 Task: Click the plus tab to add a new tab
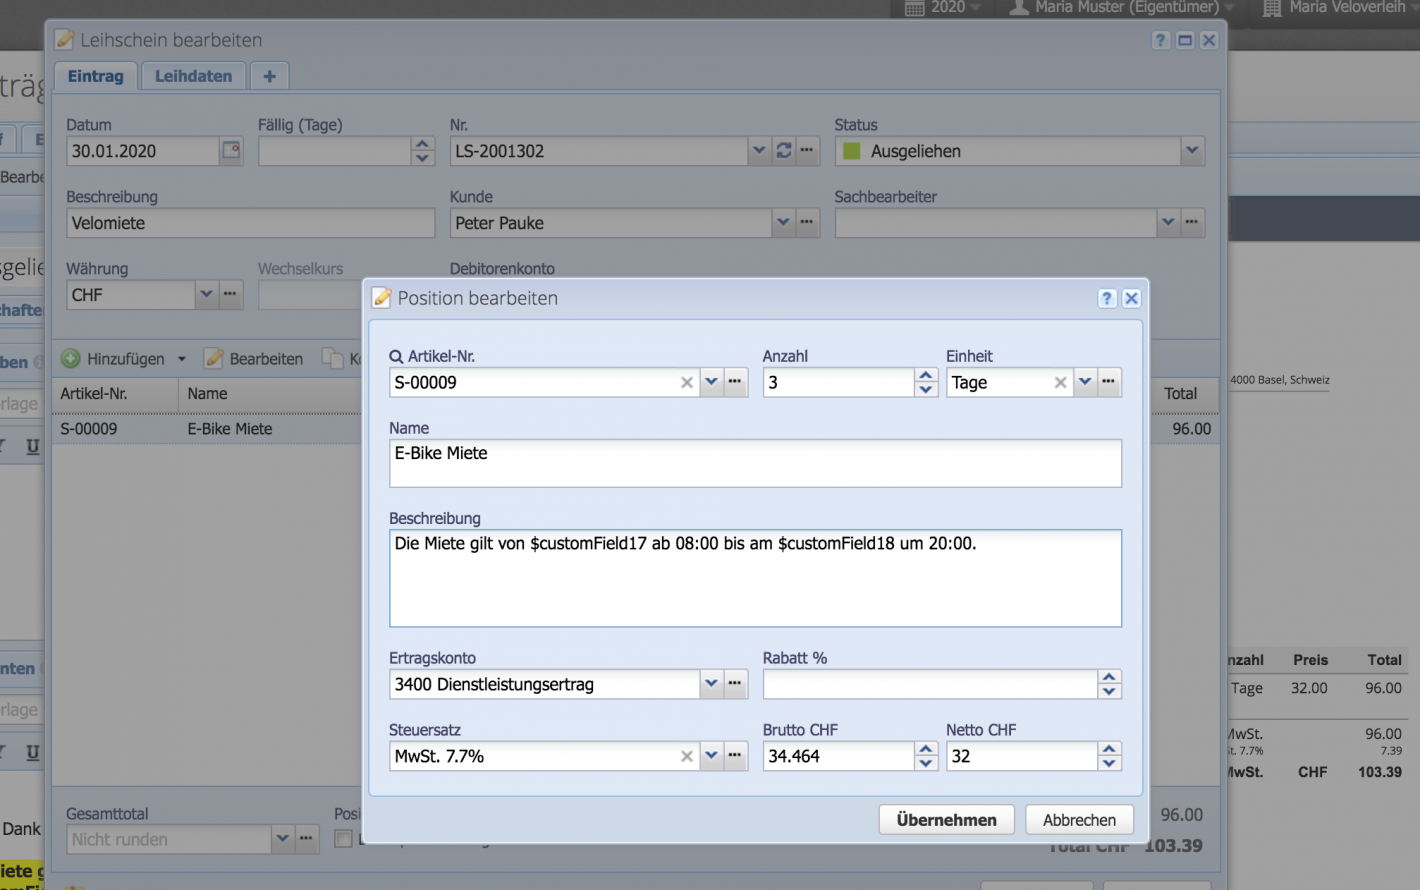tap(269, 75)
